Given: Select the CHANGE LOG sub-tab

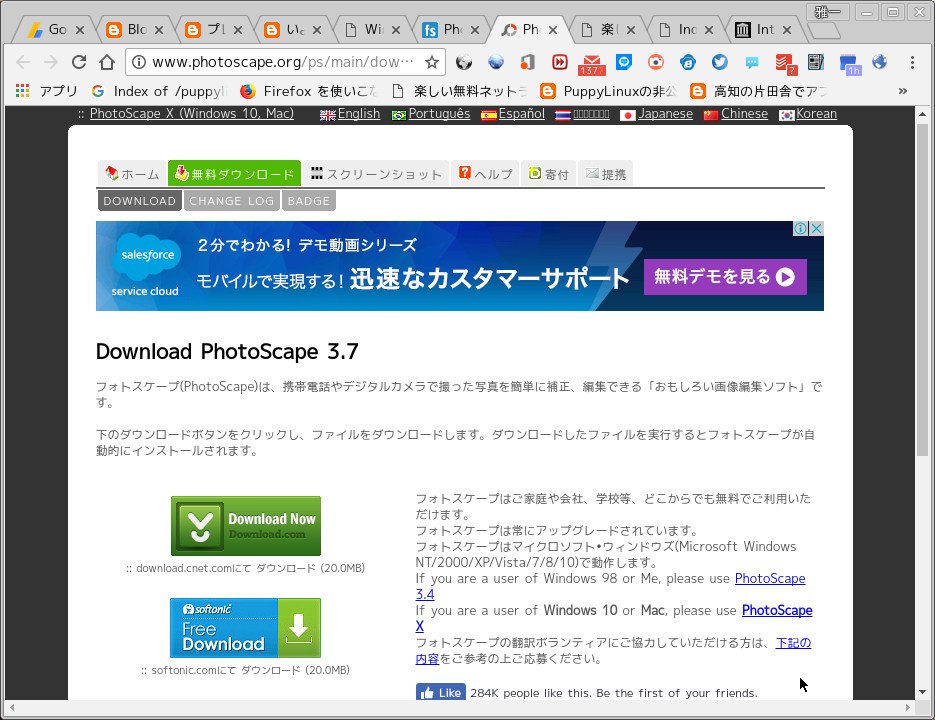Looking at the screenshot, I should coord(231,201).
